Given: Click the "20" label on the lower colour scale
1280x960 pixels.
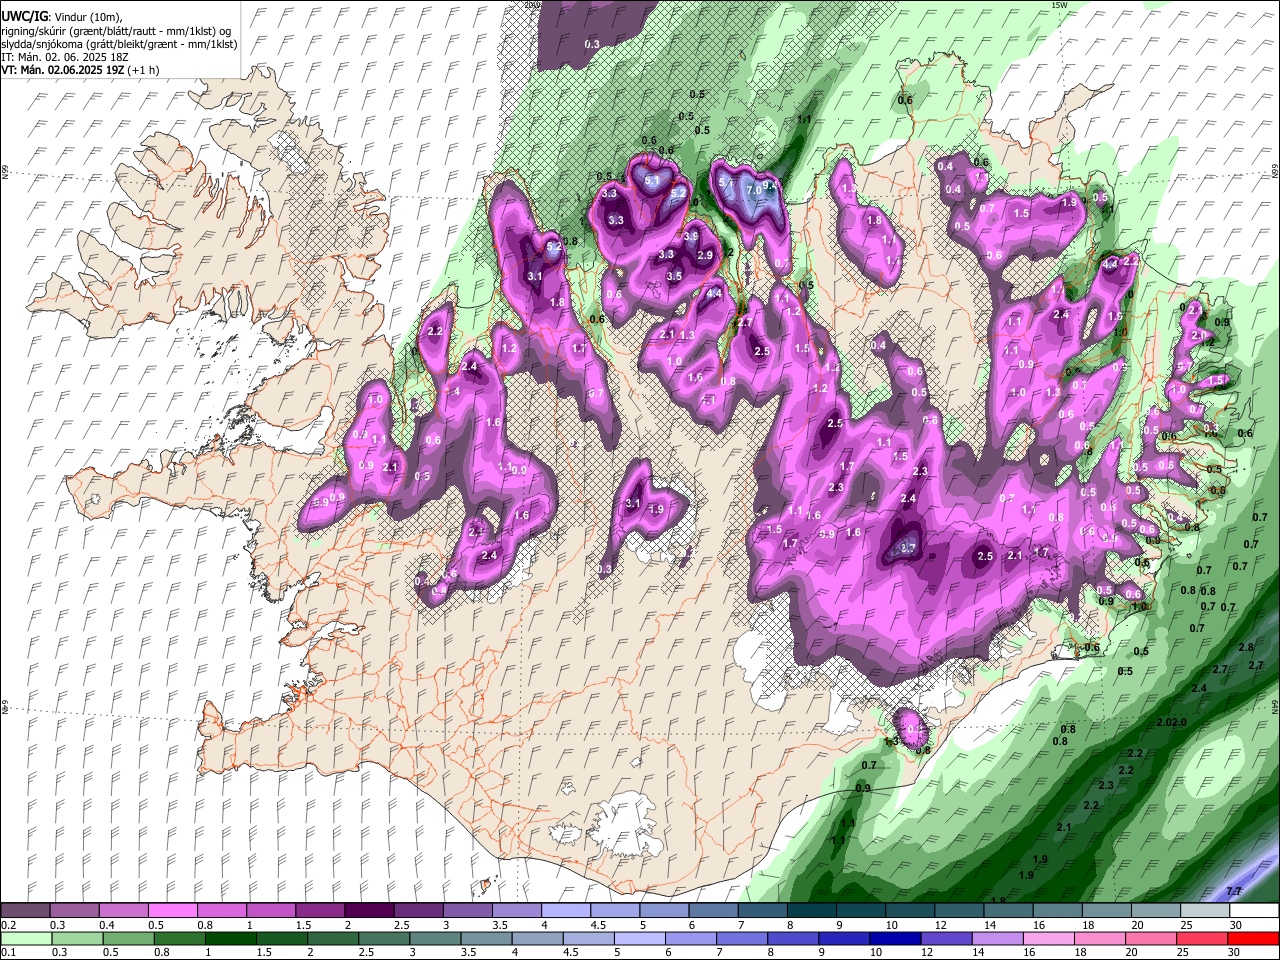Looking at the screenshot, I should pos(1131,951).
